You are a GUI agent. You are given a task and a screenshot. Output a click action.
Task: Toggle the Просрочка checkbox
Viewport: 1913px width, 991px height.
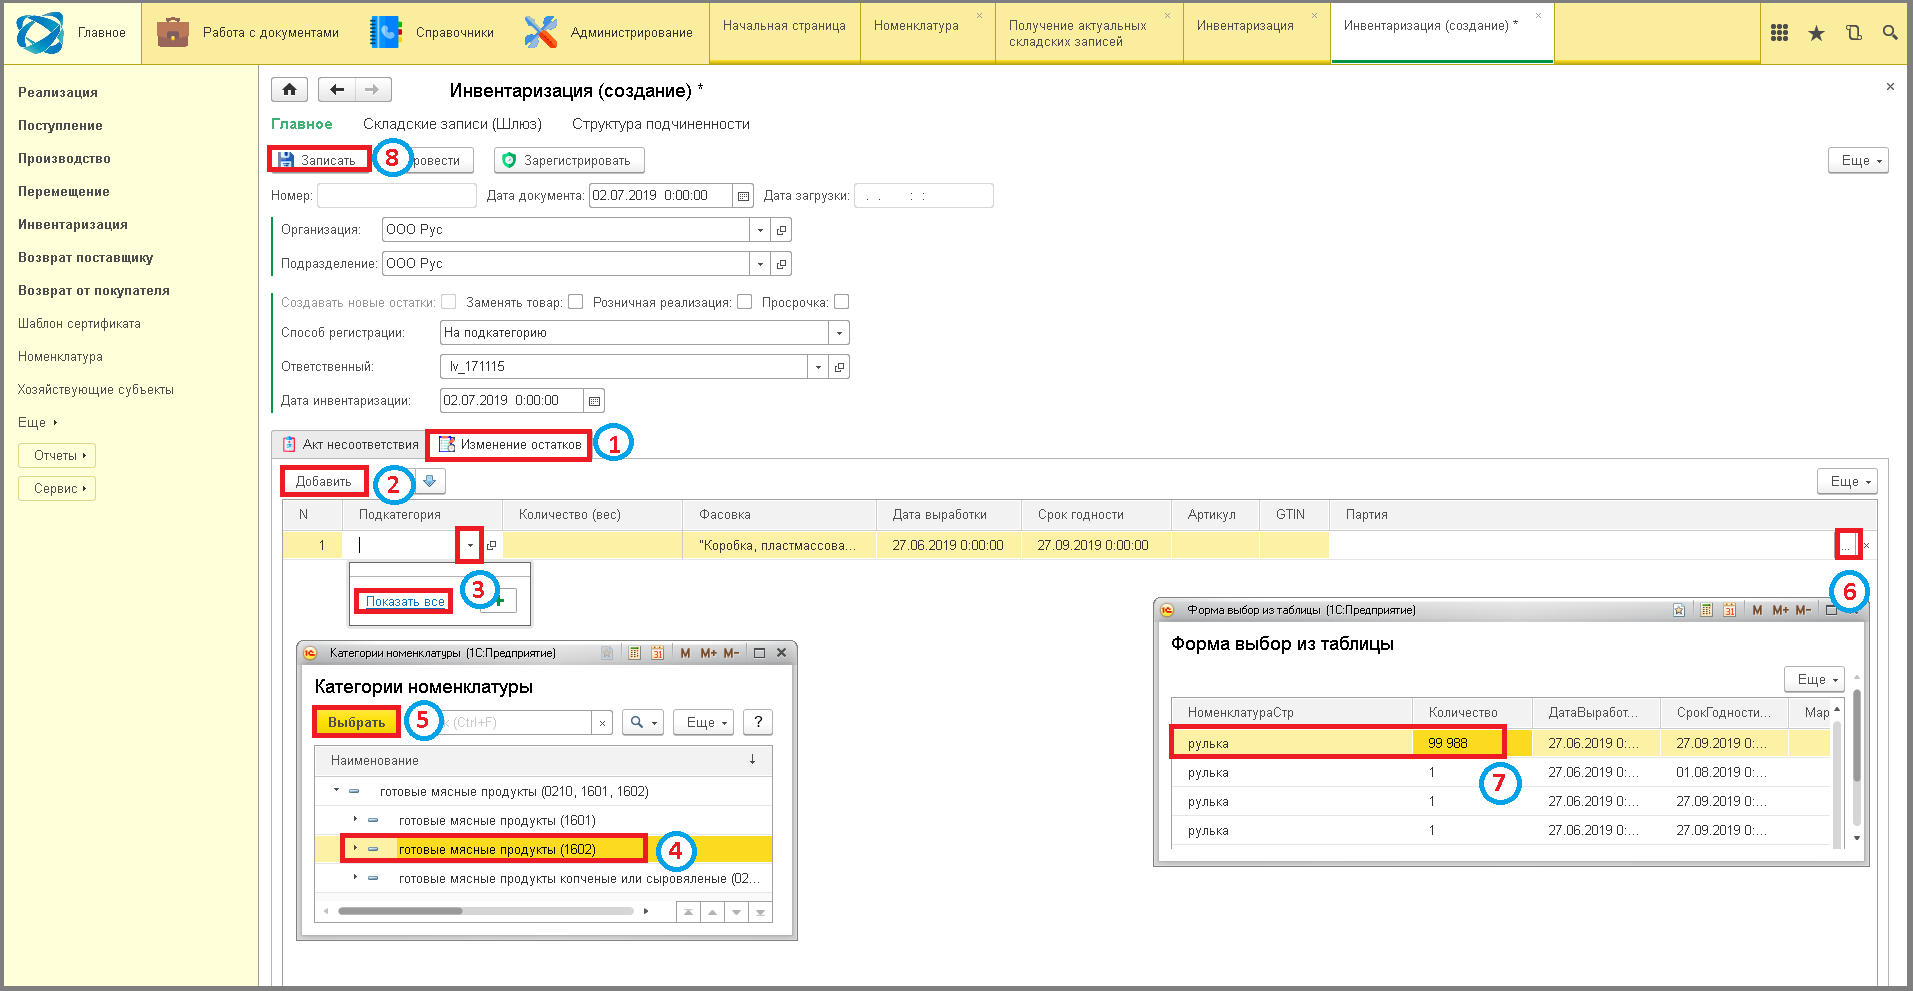point(841,302)
